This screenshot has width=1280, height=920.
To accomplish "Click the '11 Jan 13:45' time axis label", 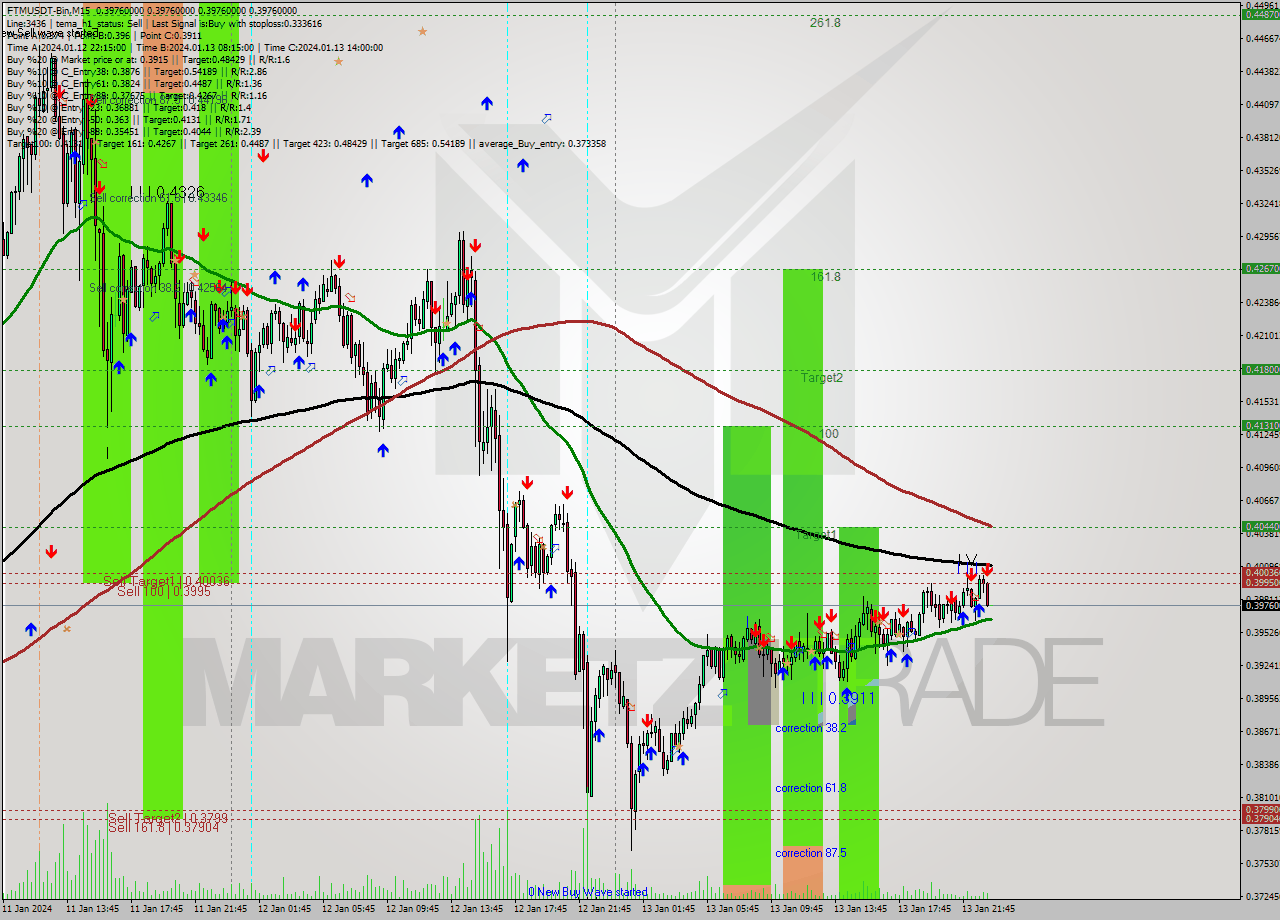I will tap(93, 909).
